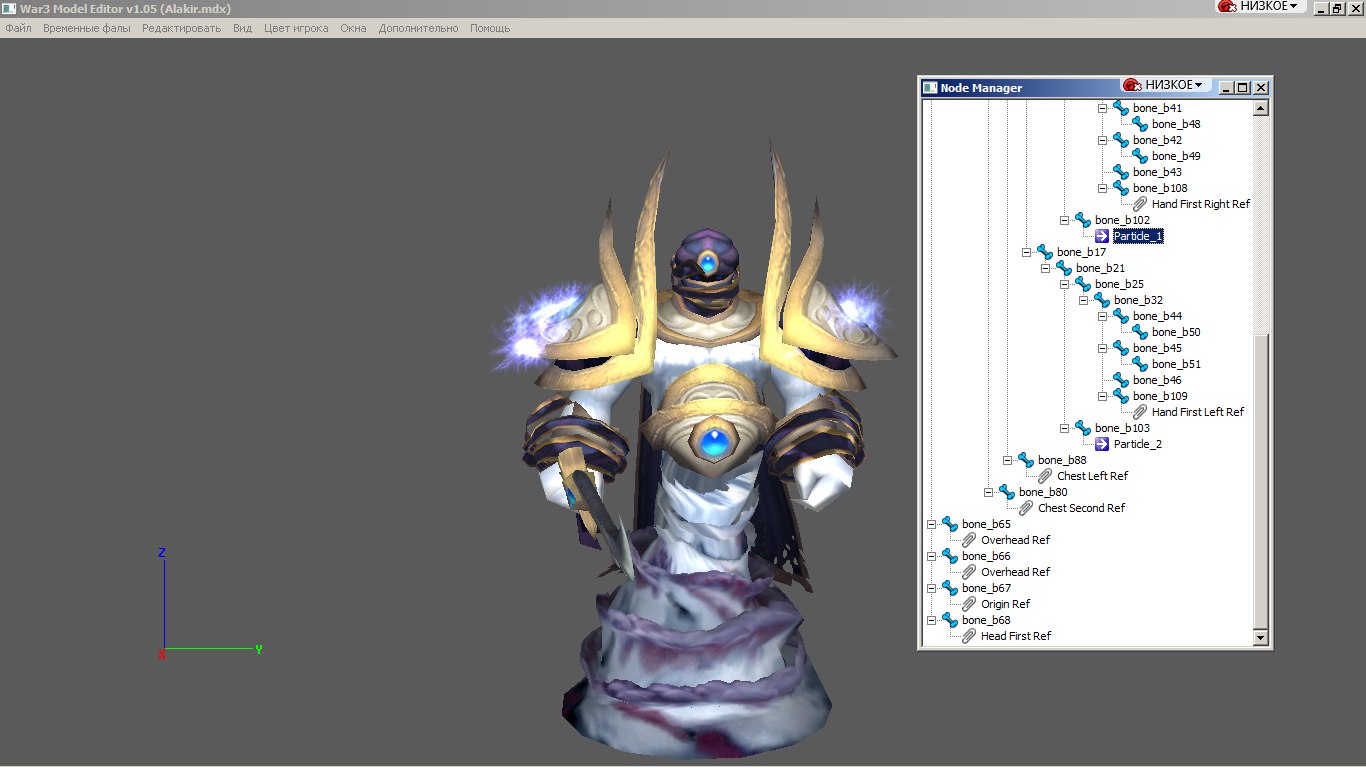The width and height of the screenshot is (1366, 768).
Task: Select the bone_b103 tree label
Action: [1122, 428]
